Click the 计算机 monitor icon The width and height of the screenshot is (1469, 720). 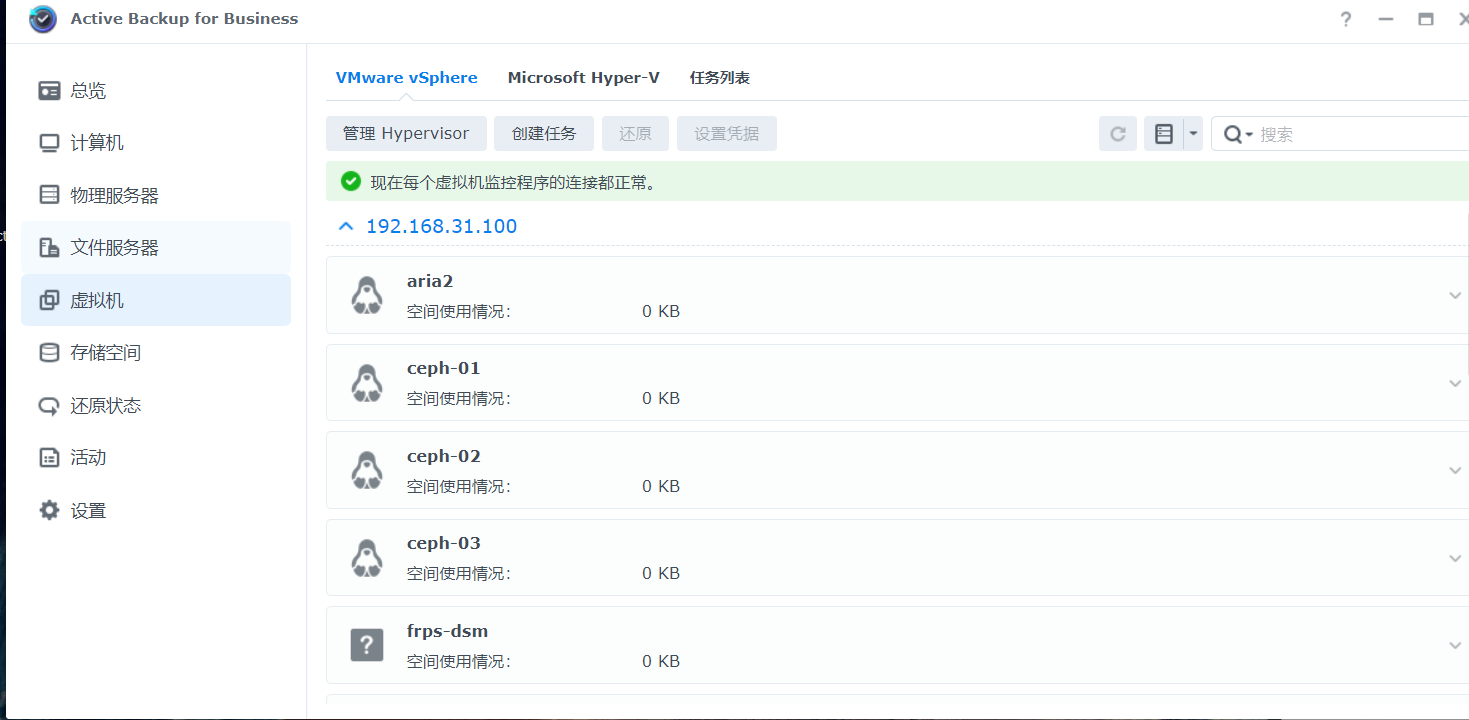49,143
